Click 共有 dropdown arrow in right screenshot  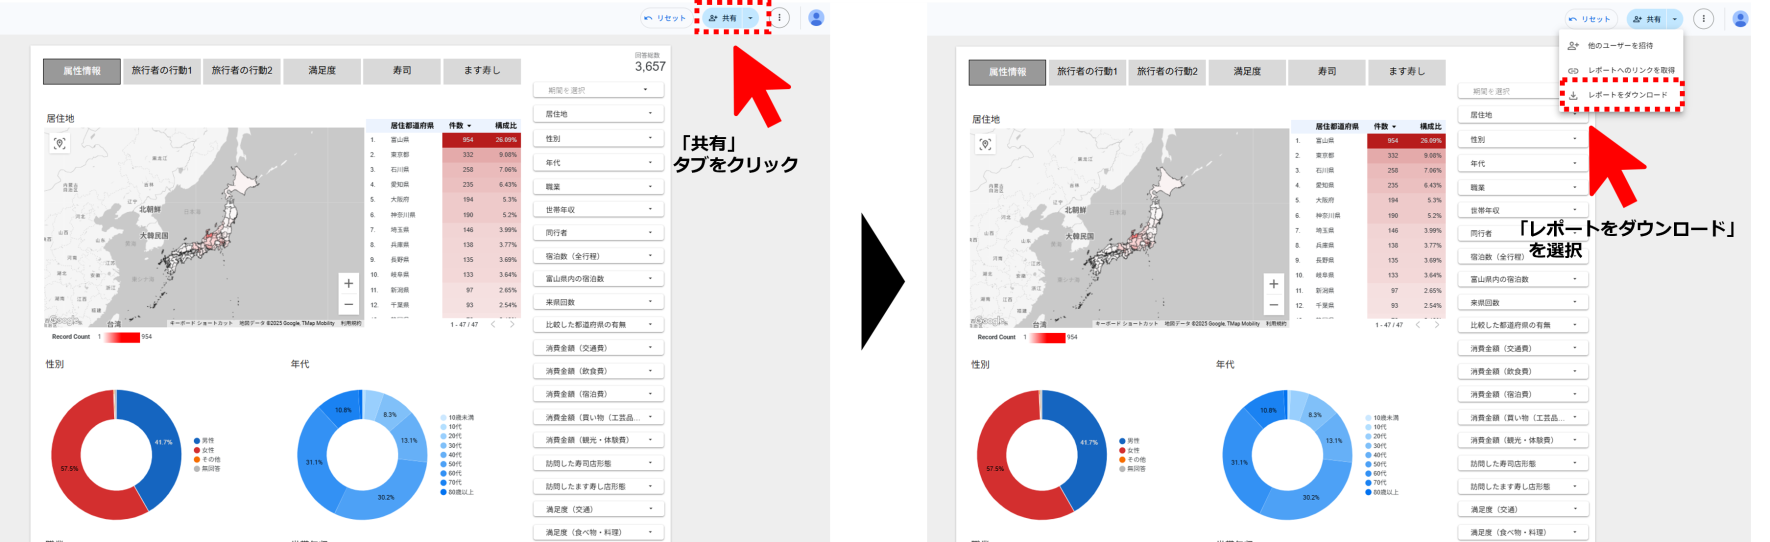click(x=1674, y=19)
